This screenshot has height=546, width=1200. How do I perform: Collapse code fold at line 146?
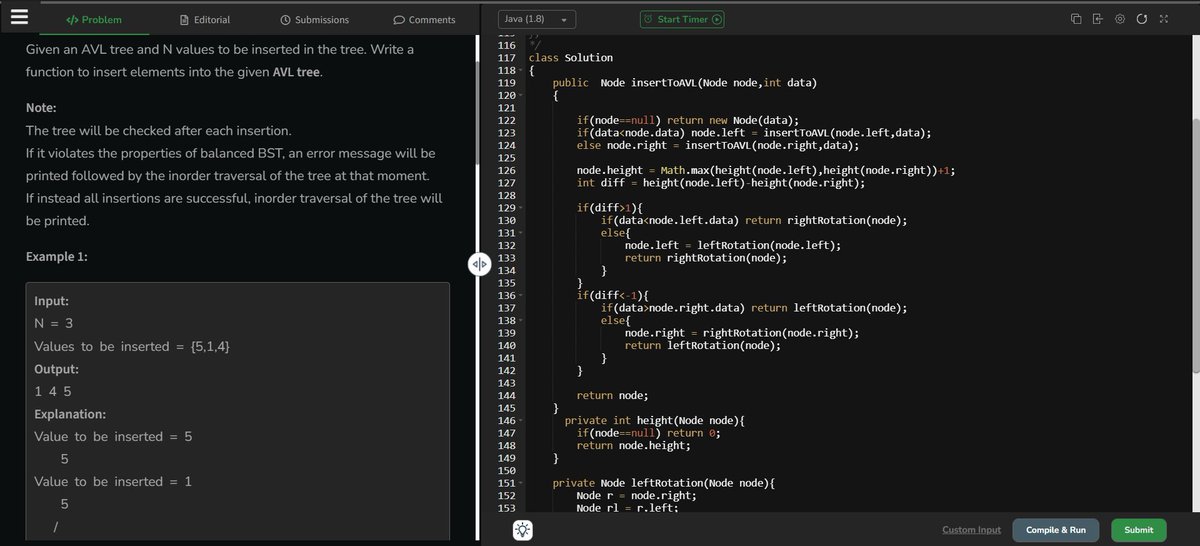point(523,421)
